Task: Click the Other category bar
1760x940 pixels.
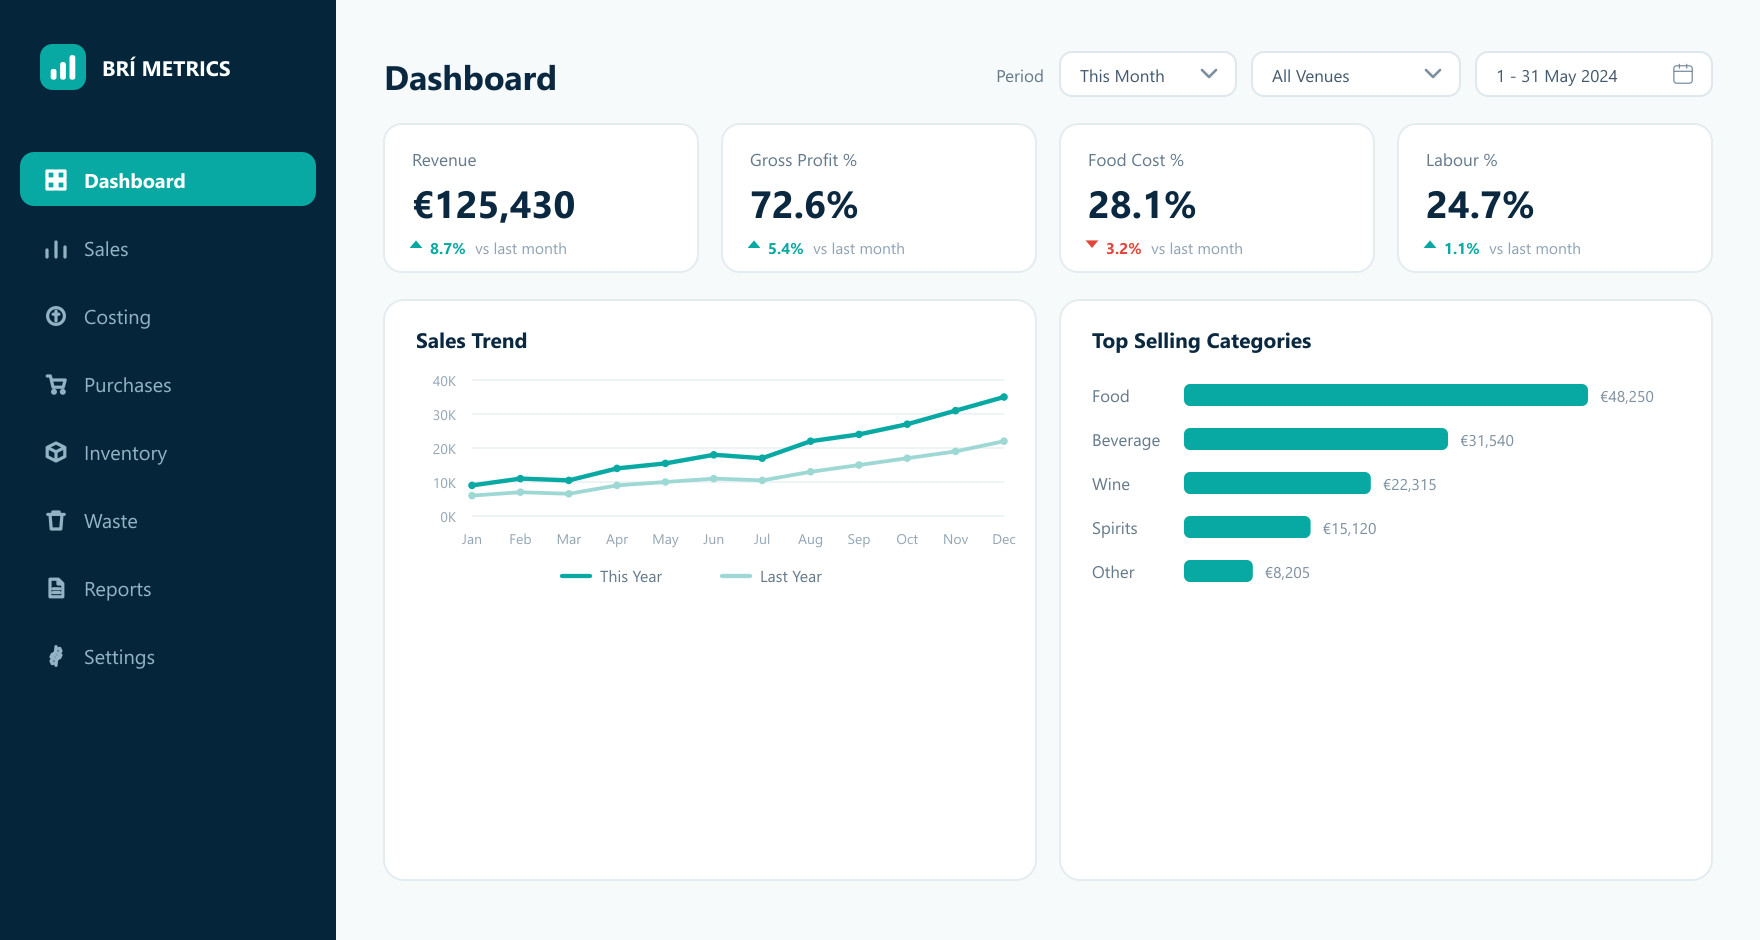Action: [1218, 571]
